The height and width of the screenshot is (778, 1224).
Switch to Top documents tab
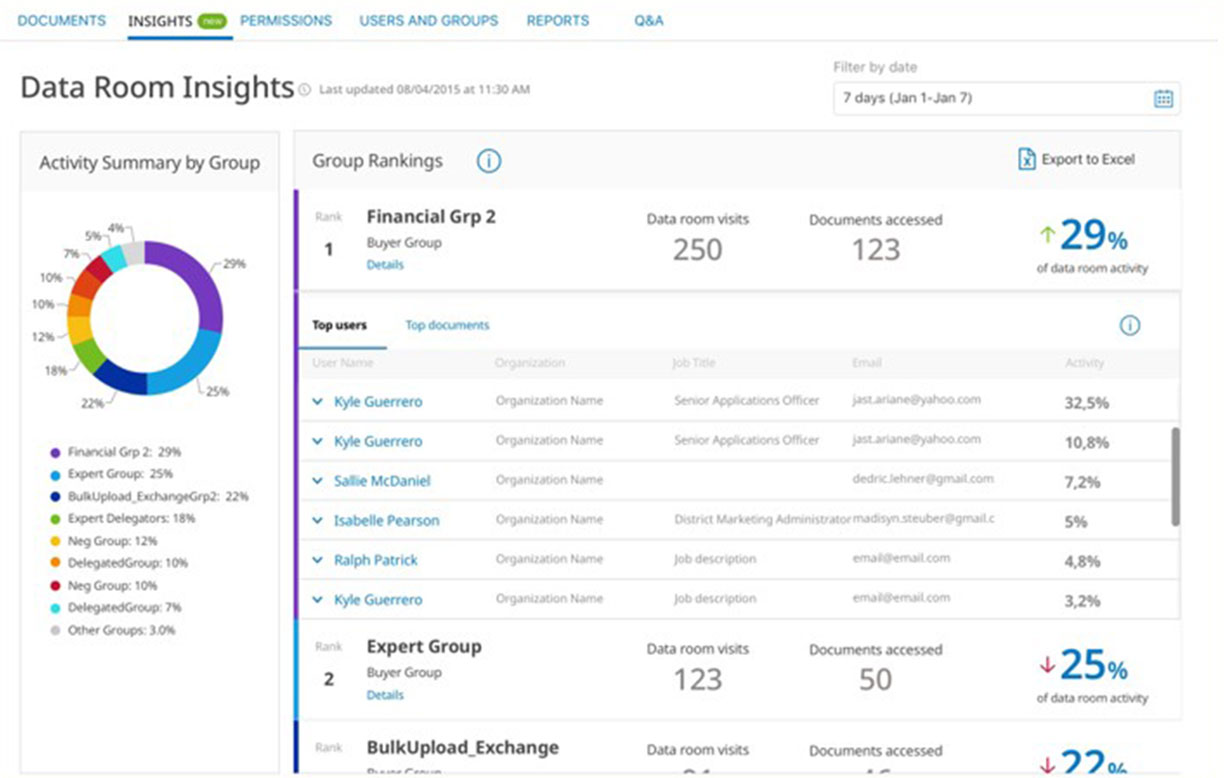[x=447, y=325]
